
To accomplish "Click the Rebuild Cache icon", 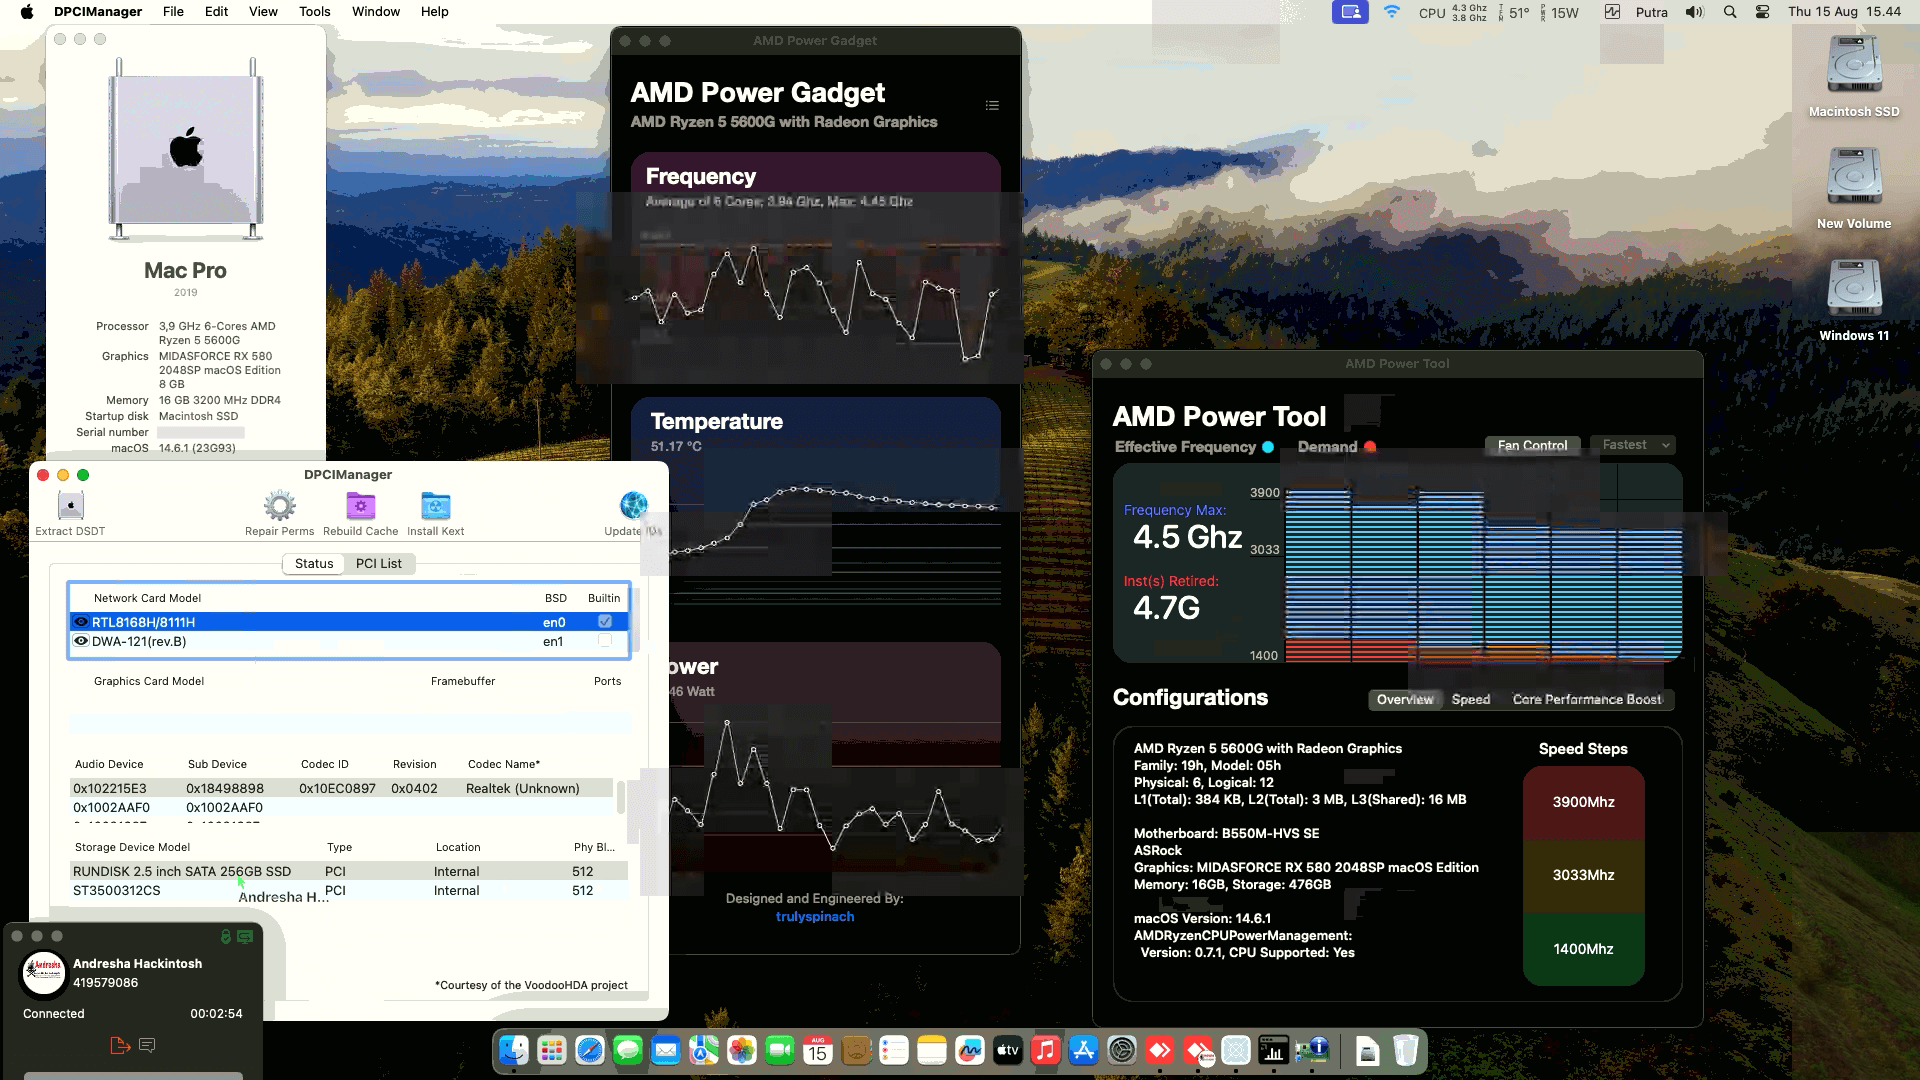I will point(360,506).
